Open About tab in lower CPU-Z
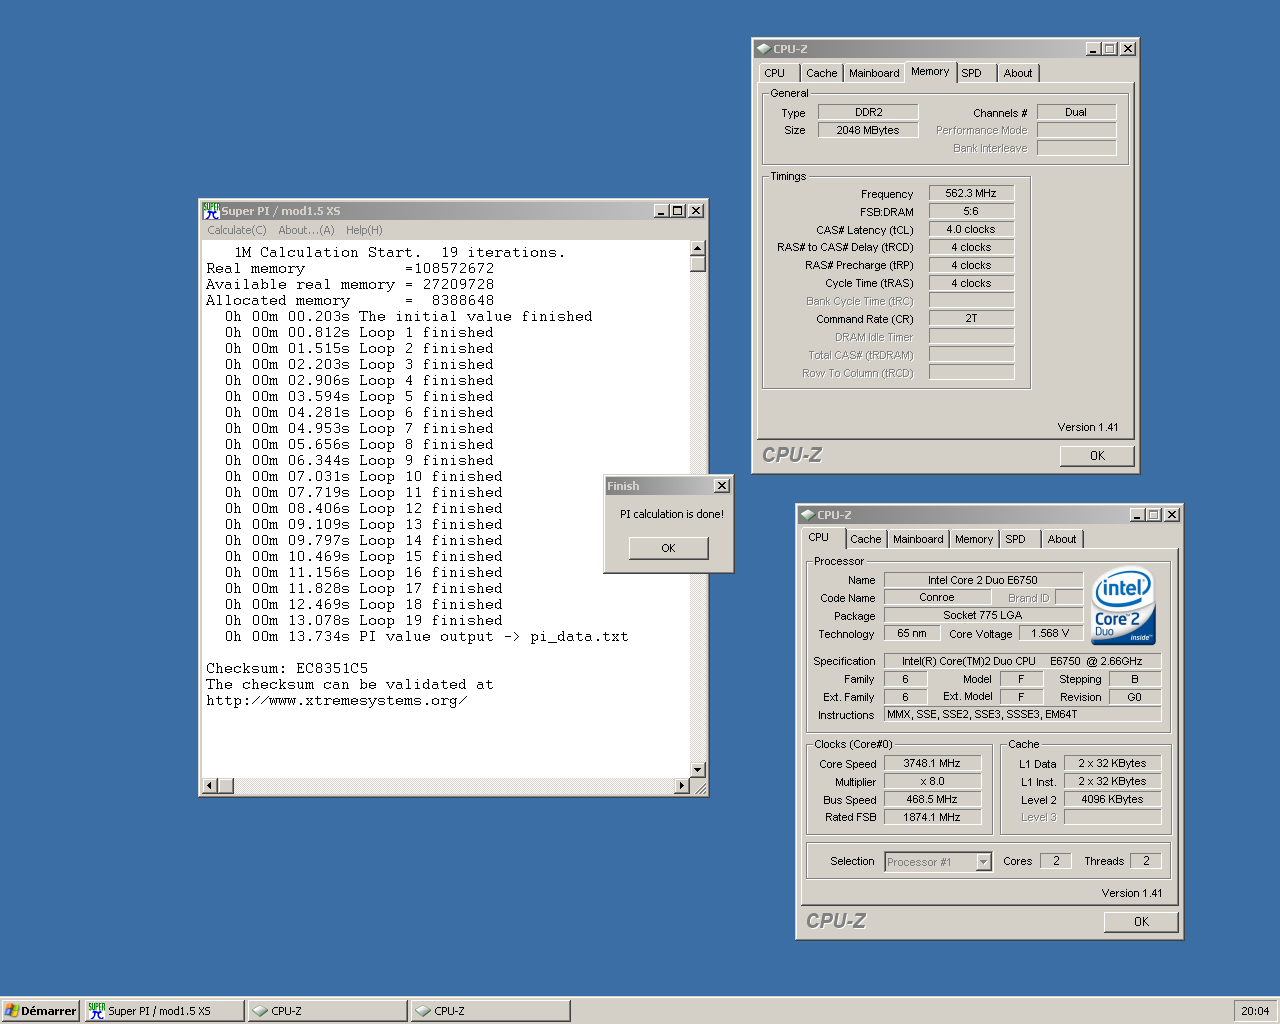The width and height of the screenshot is (1280, 1024). (1062, 539)
